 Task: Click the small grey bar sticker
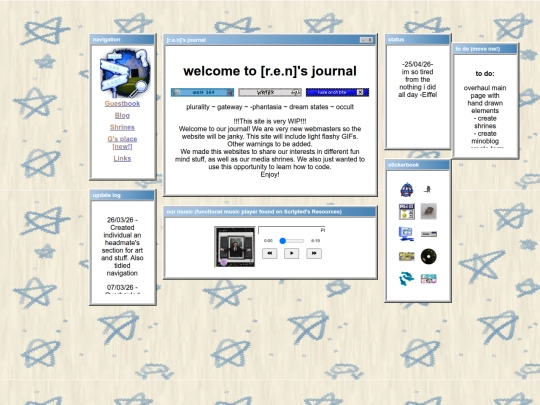coord(429,234)
